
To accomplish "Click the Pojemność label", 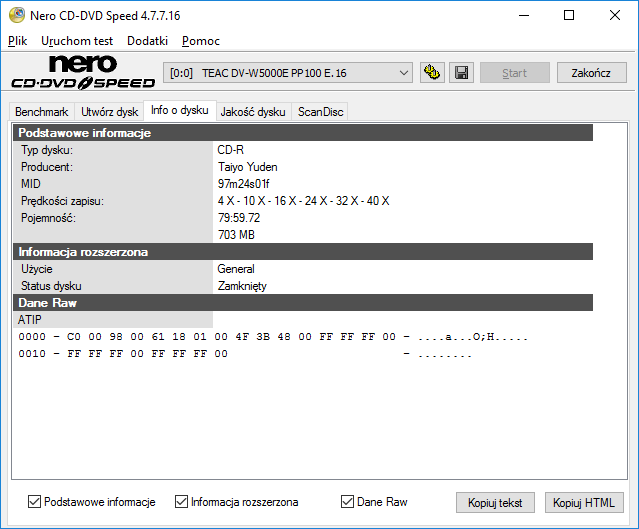I will coord(48,218).
